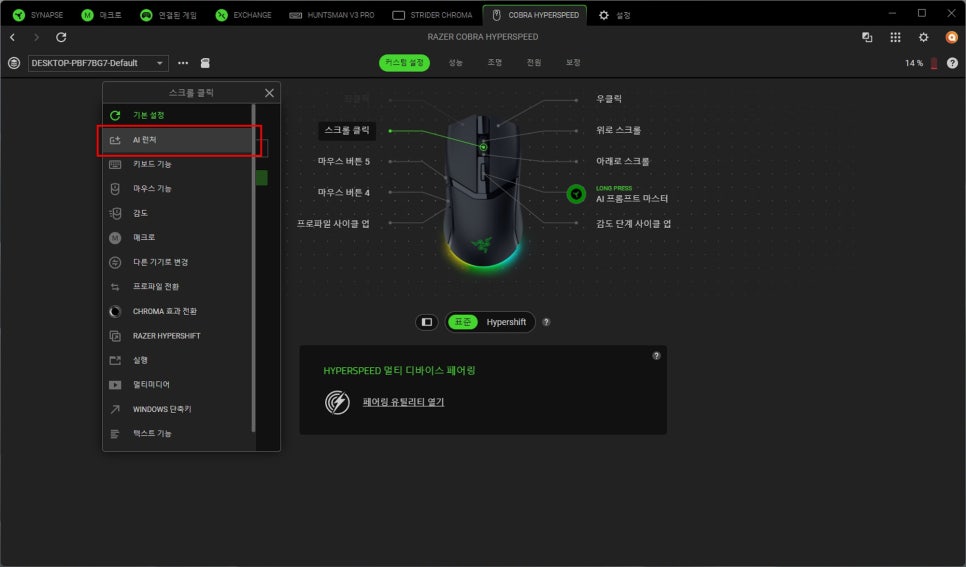The height and width of the screenshot is (567, 966).
Task: Open the profile options three-dot menu
Action: pos(183,63)
